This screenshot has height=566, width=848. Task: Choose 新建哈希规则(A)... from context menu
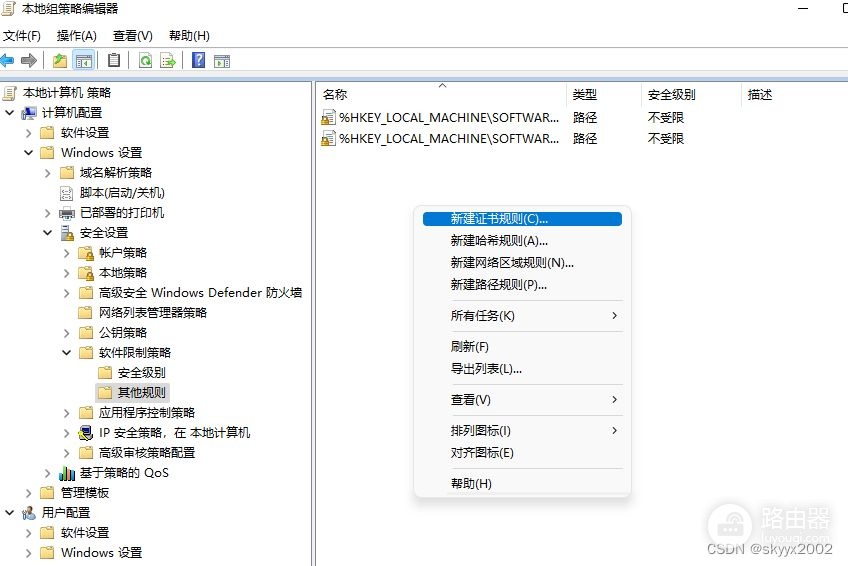pos(522,241)
